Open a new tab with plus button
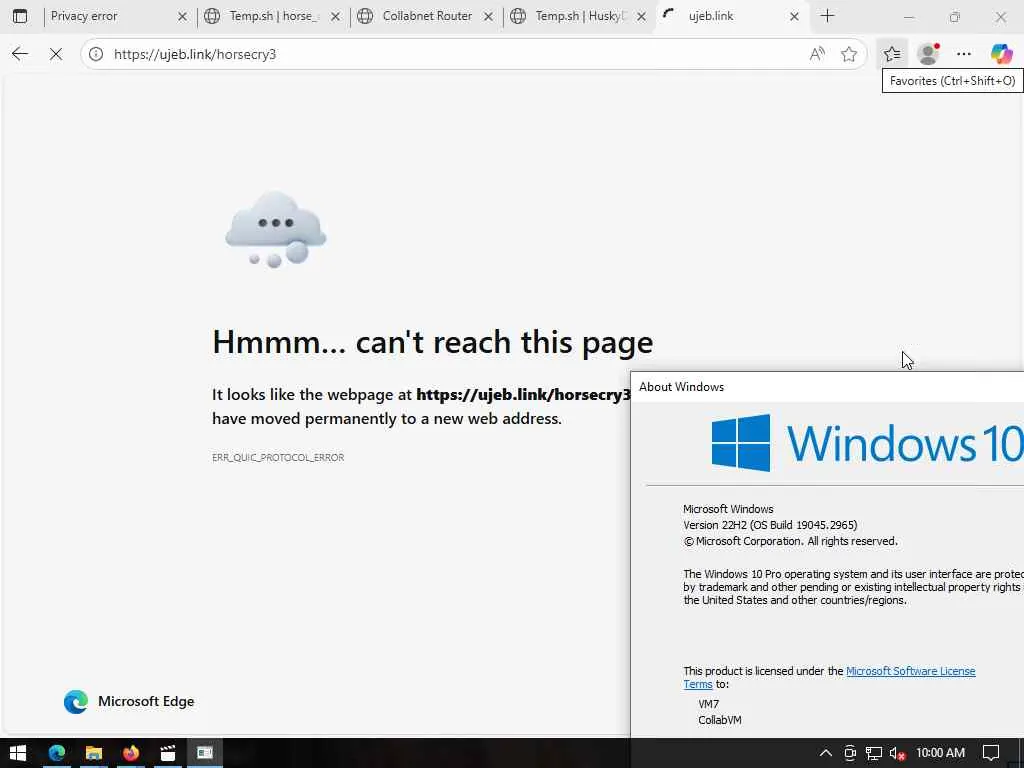The height and width of the screenshot is (768, 1024). [827, 16]
